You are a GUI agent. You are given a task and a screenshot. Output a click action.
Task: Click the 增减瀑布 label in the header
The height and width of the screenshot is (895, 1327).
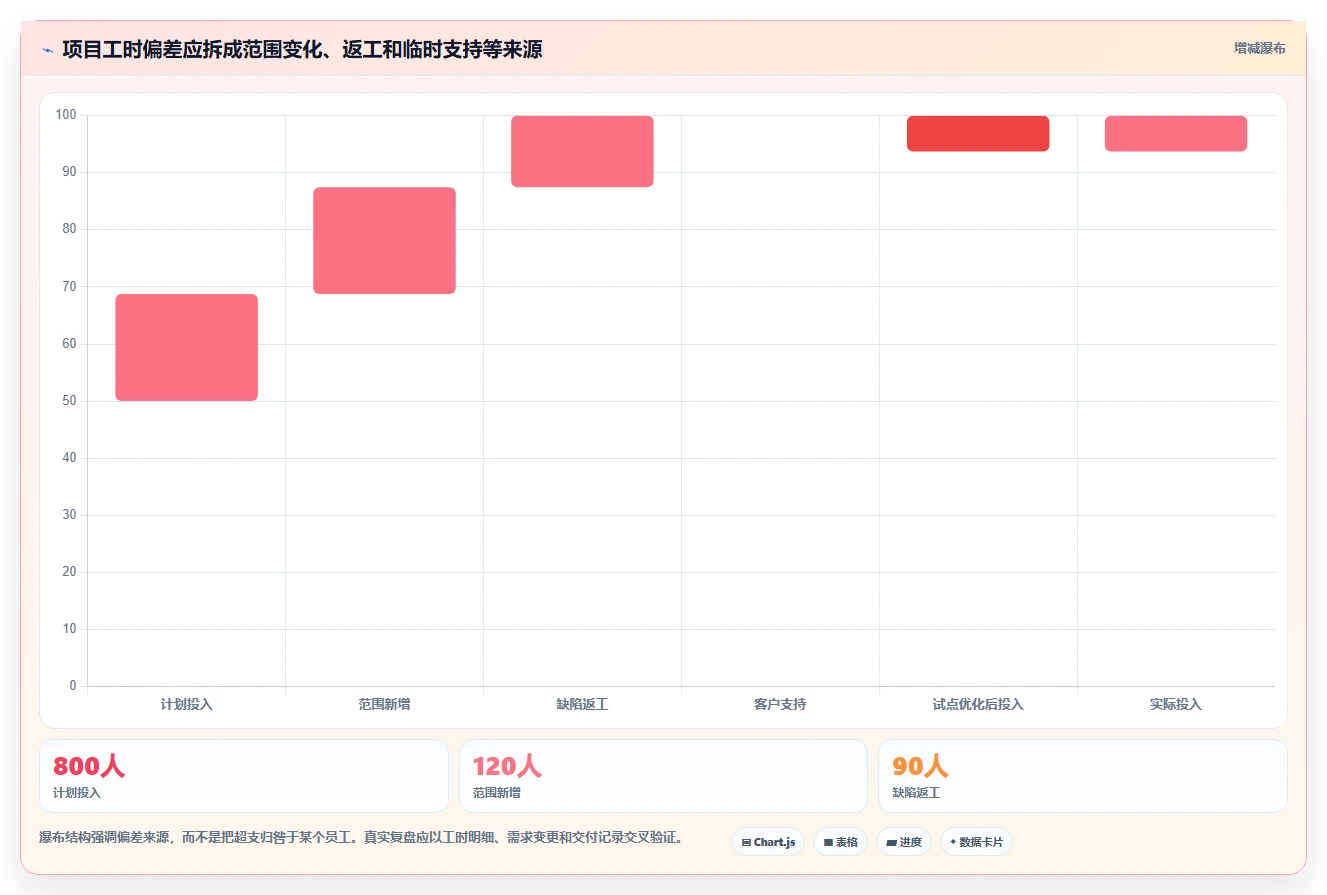pyautogui.click(x=1260, y=48)
